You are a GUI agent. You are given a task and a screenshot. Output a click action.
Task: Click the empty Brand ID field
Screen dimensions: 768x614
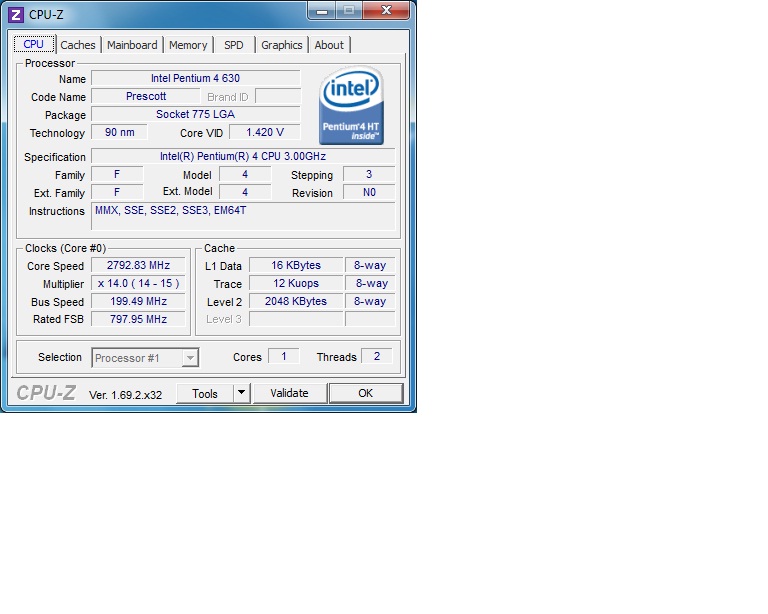coord(278,96)
